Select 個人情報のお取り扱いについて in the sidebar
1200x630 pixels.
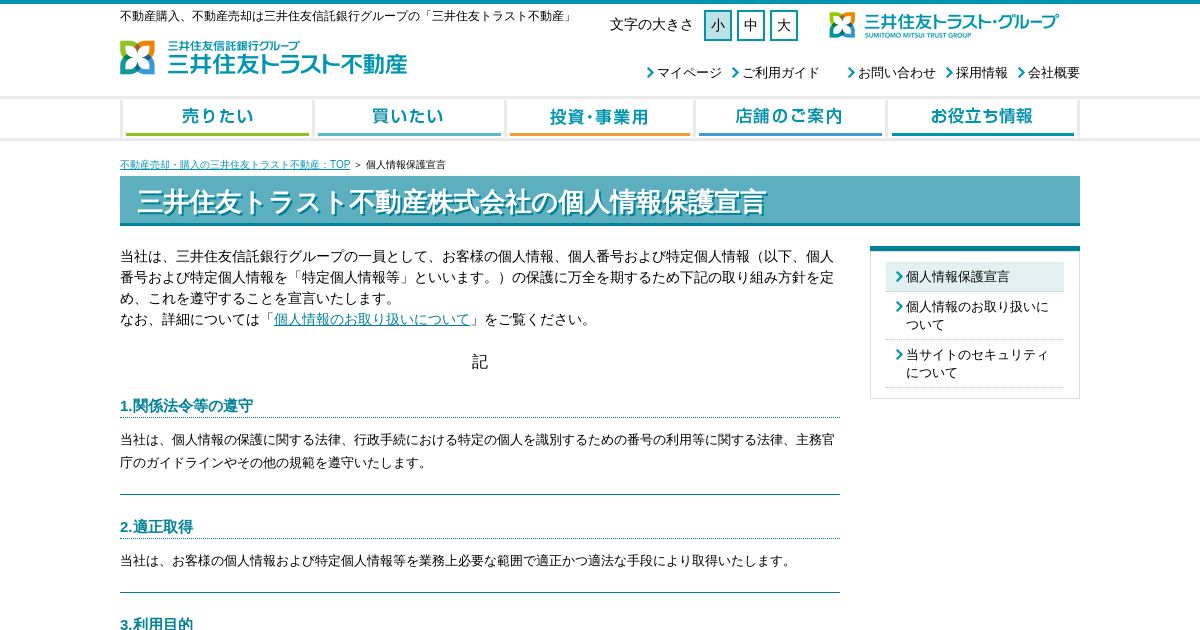point(975,316)
